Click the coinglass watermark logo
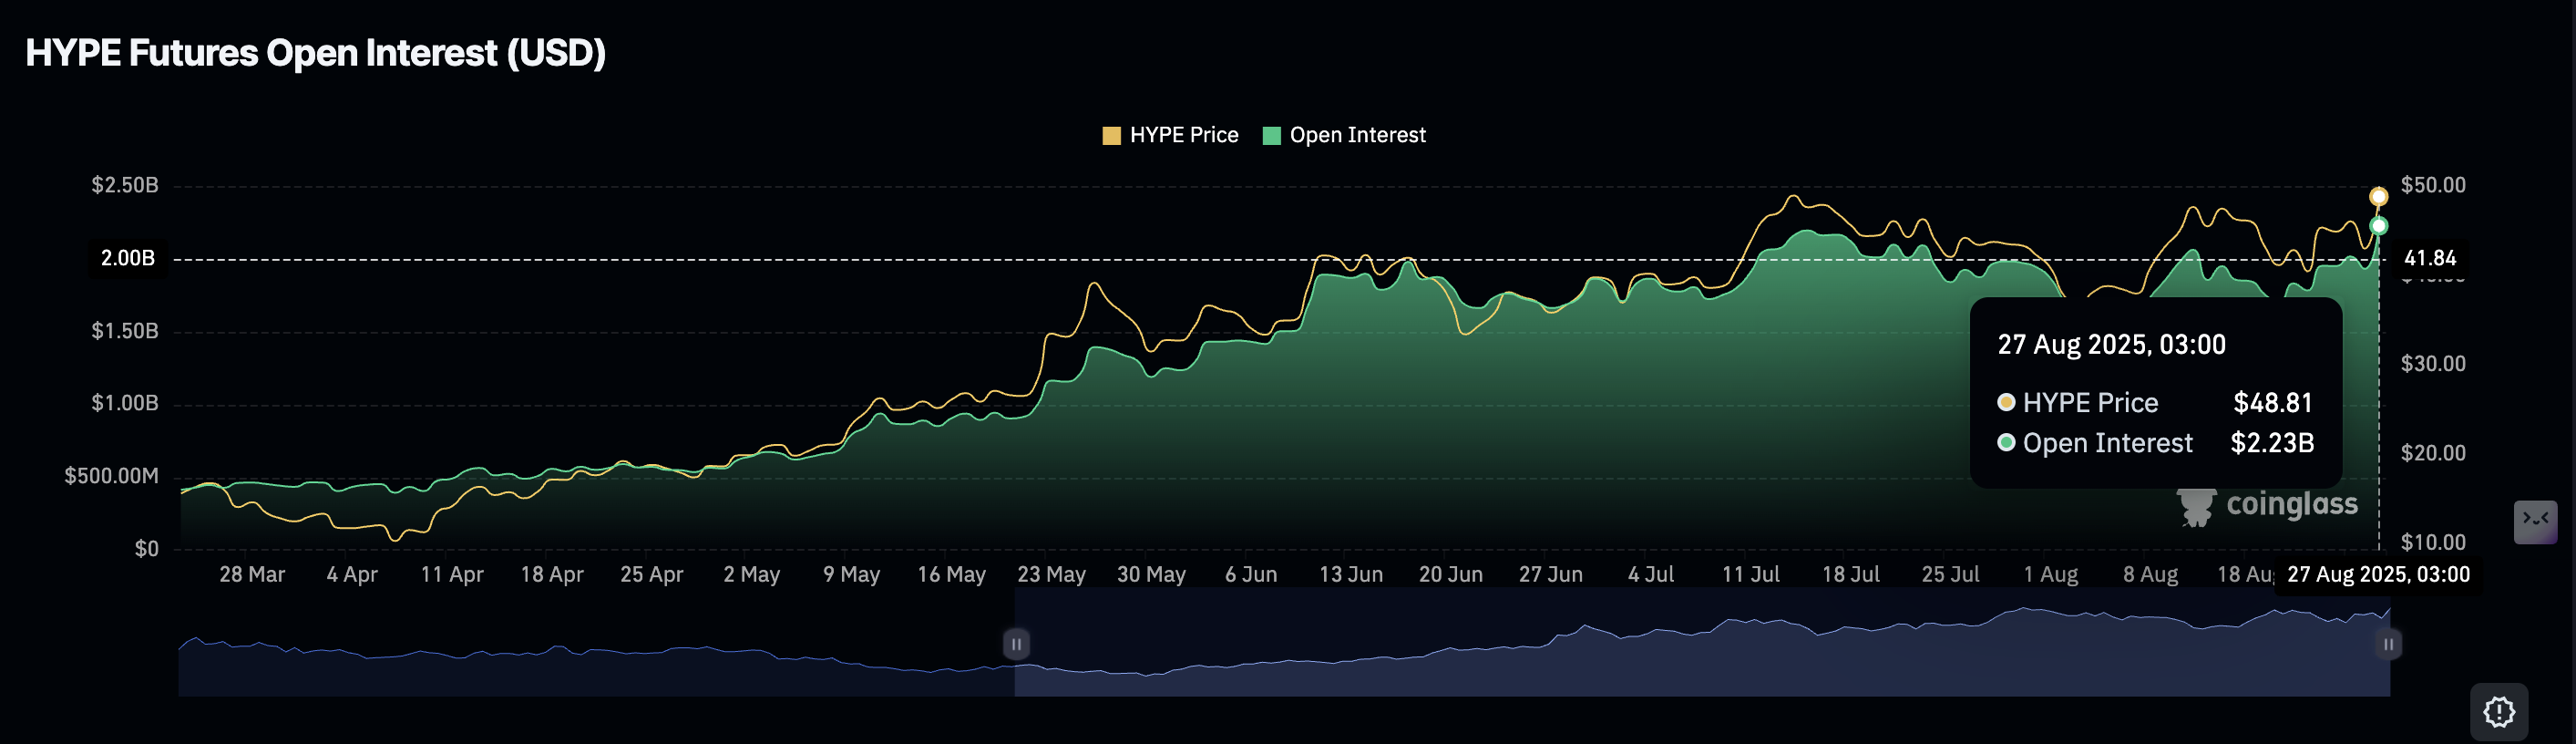2576x744 pixels. click(2267, 506)
